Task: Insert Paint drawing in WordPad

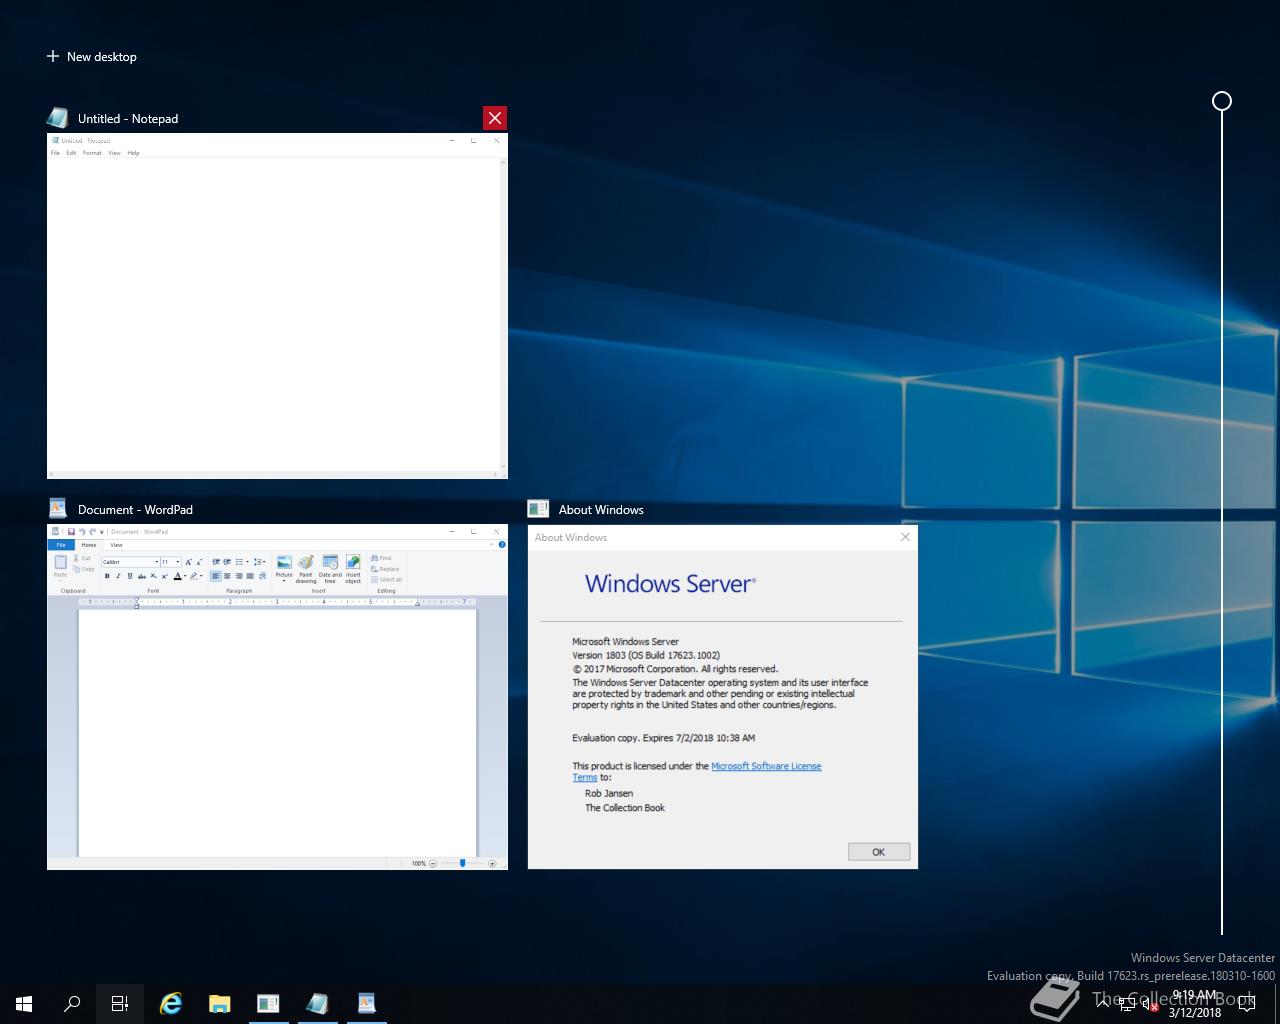Action: (306, 568)
